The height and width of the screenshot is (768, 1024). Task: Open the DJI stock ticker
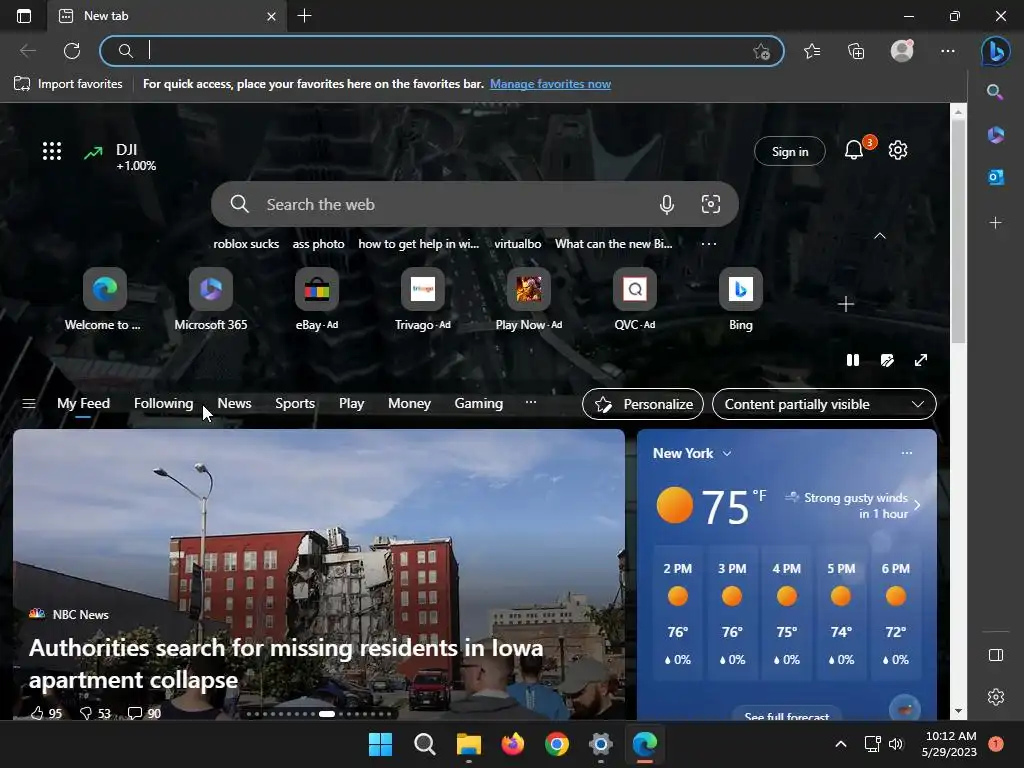tap(121, 157)
